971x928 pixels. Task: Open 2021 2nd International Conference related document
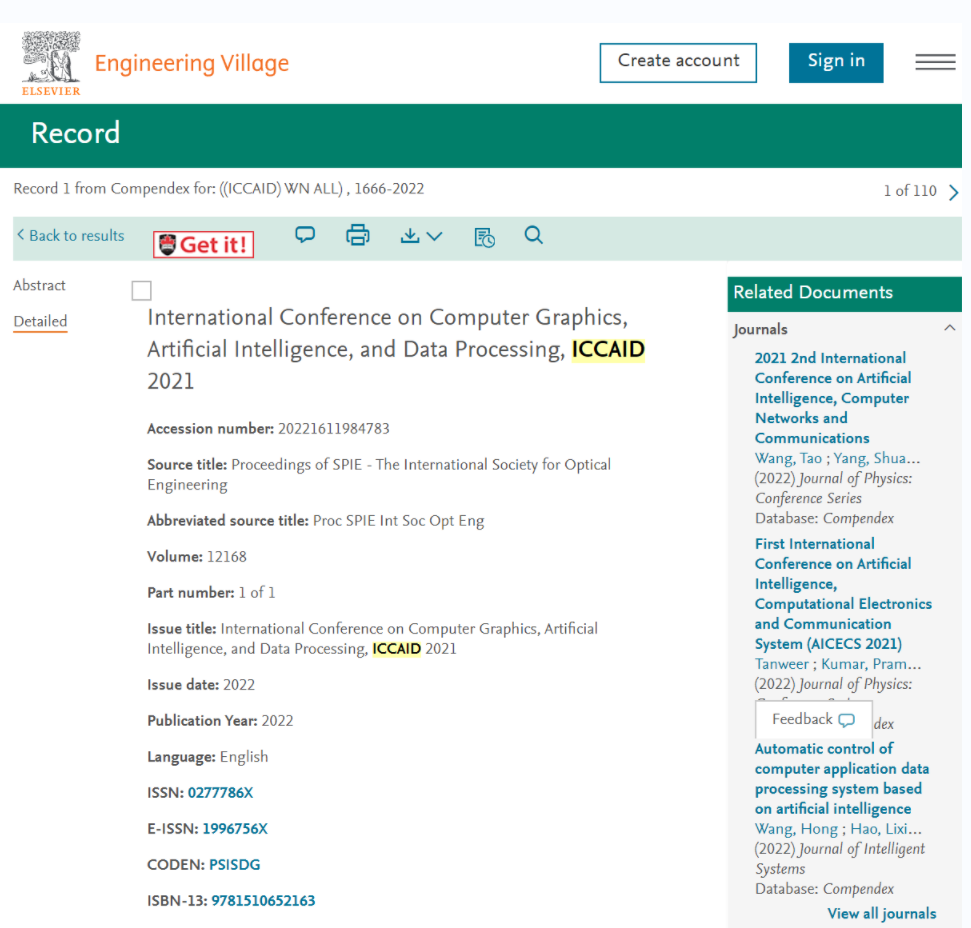click(x=833, y=398)
